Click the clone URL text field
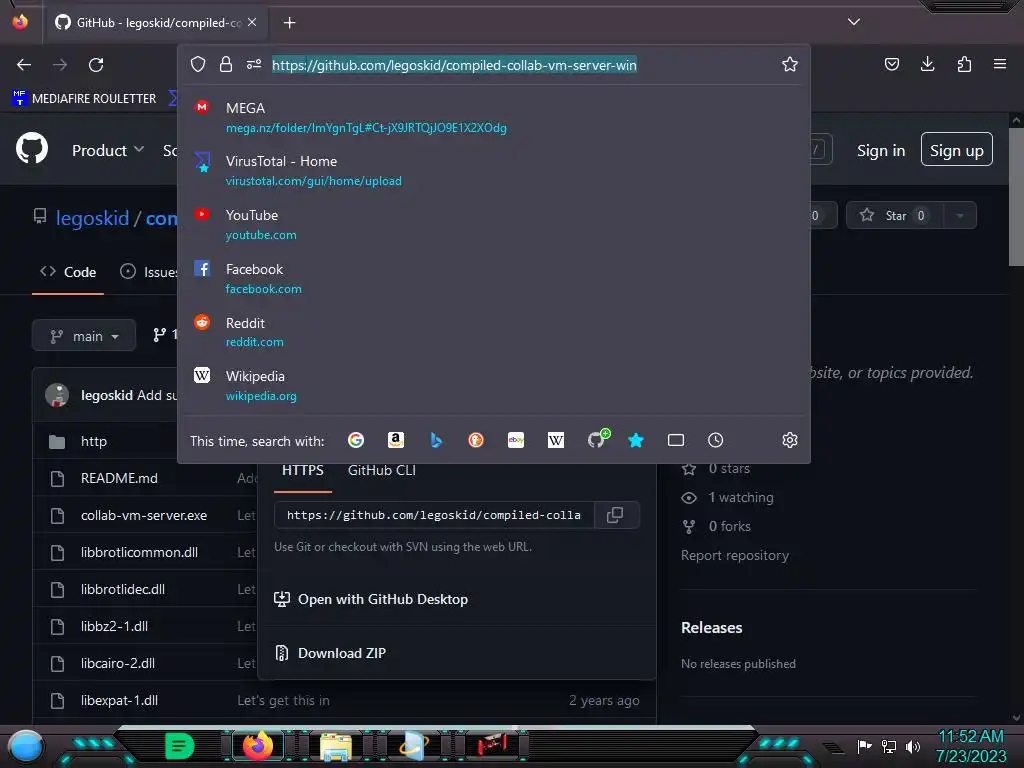The height and width of the screenshot is (768, 1024). tap(434, 515)
